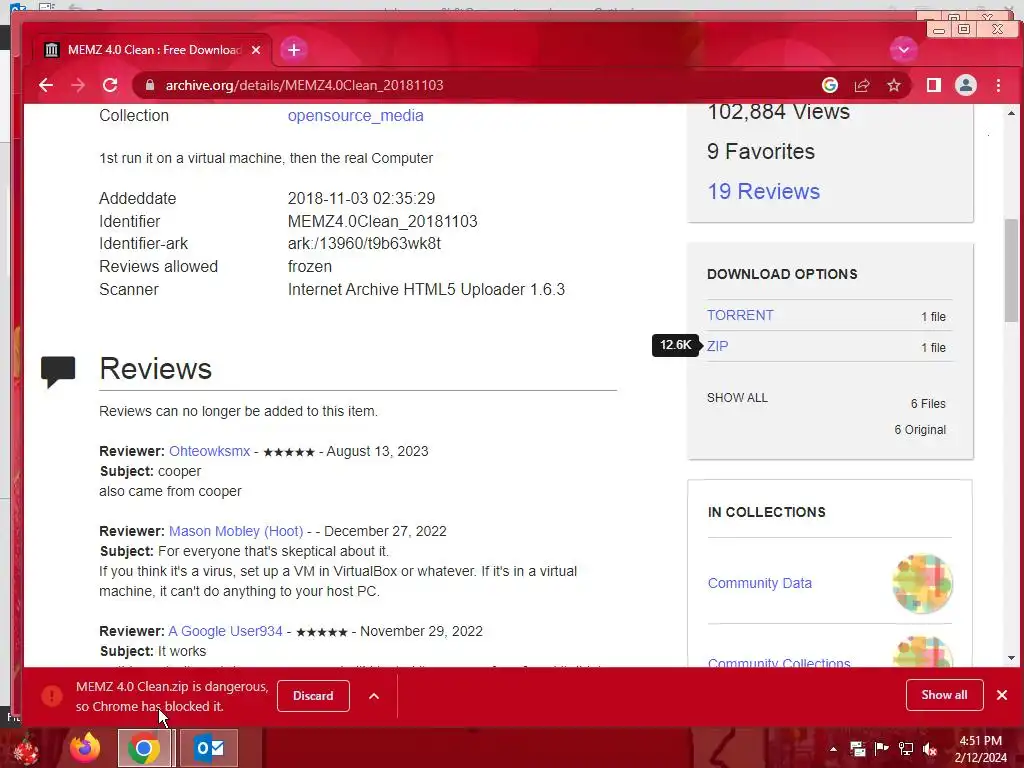Open the Chrome profile menu

[x=966, y=86]
